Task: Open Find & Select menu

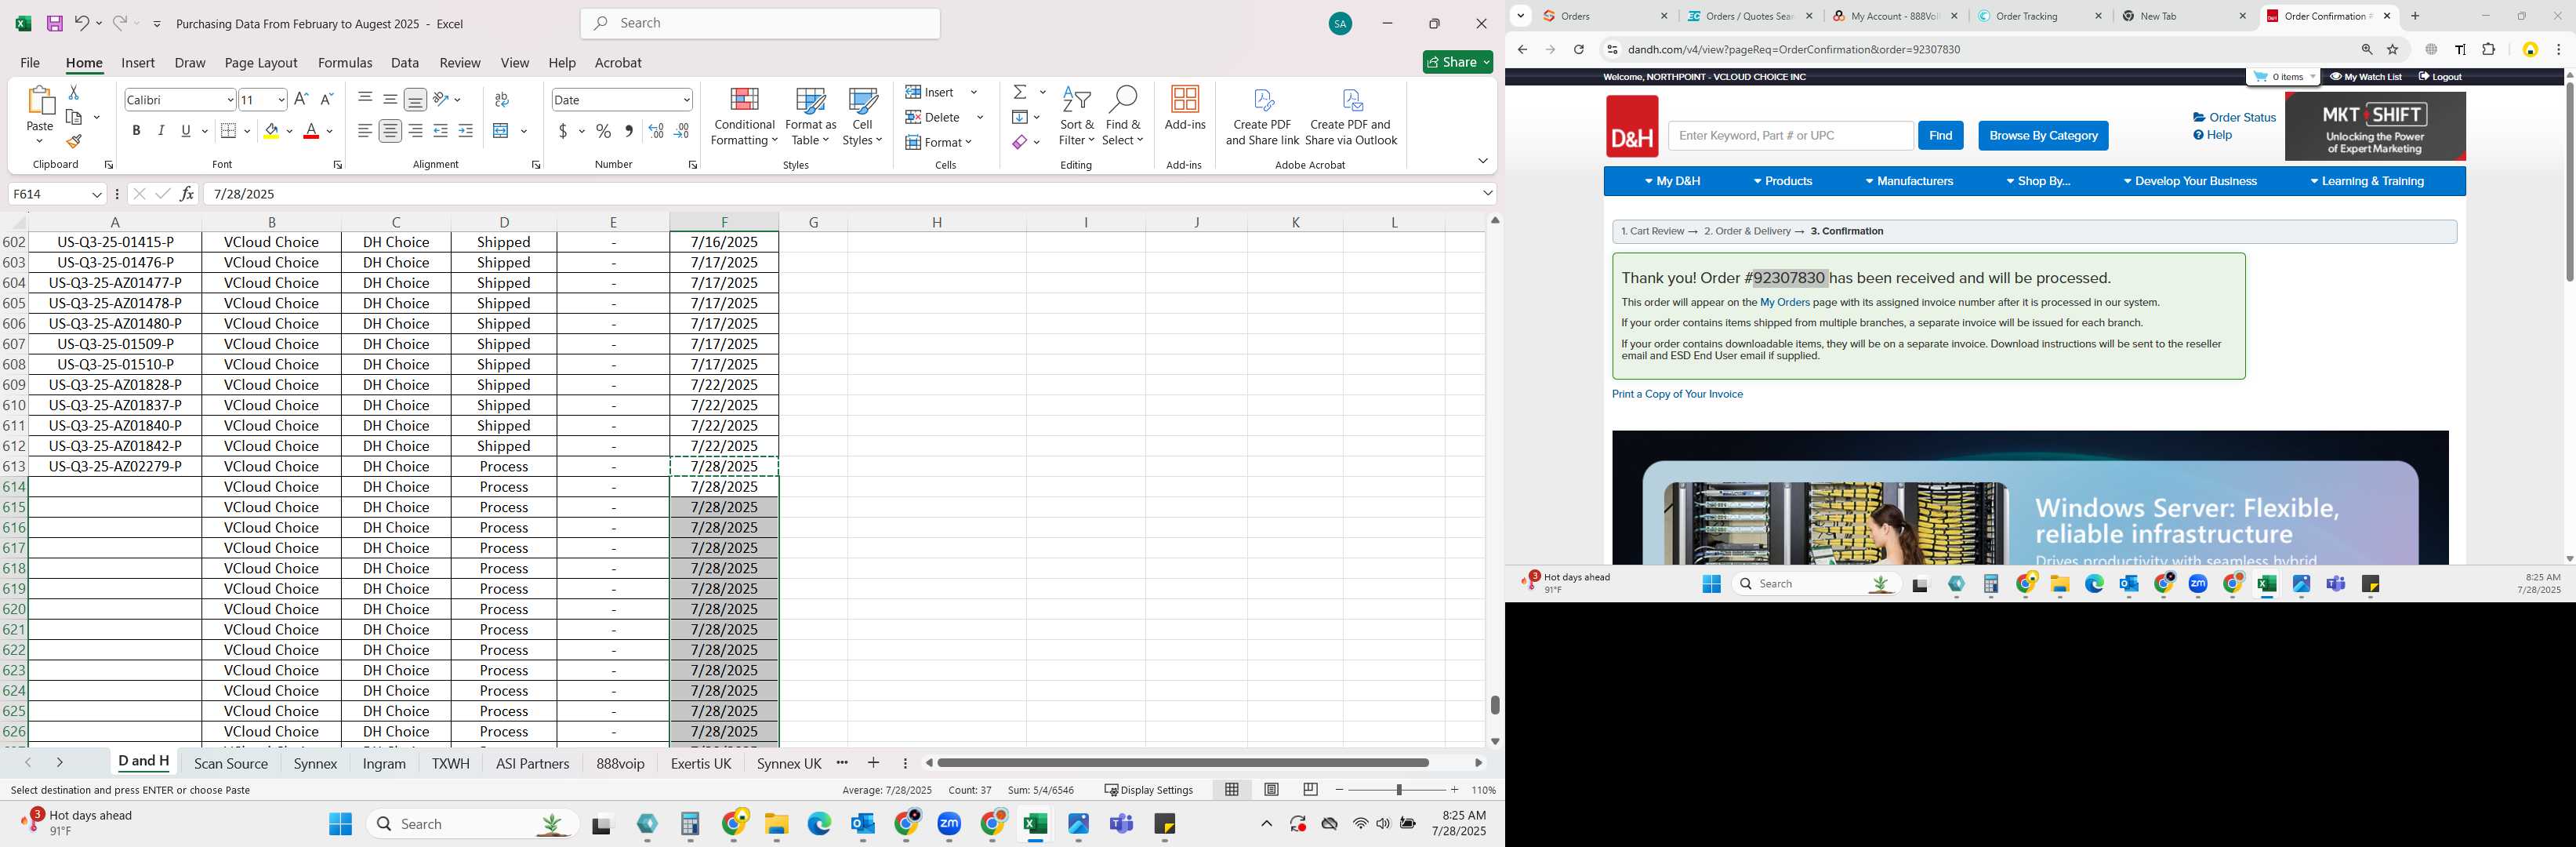Action: 1122,117
